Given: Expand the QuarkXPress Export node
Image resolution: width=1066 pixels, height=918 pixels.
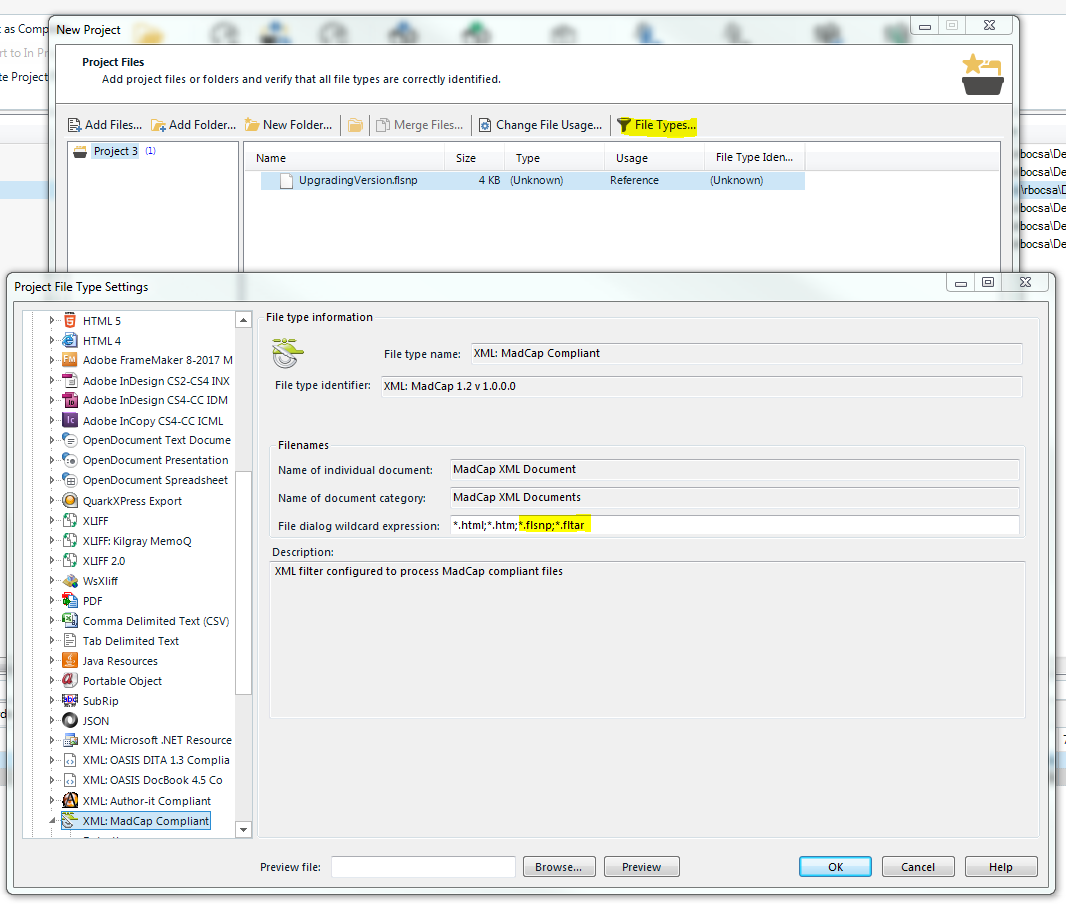Looking at the screenshot, I should coord(52,500).
